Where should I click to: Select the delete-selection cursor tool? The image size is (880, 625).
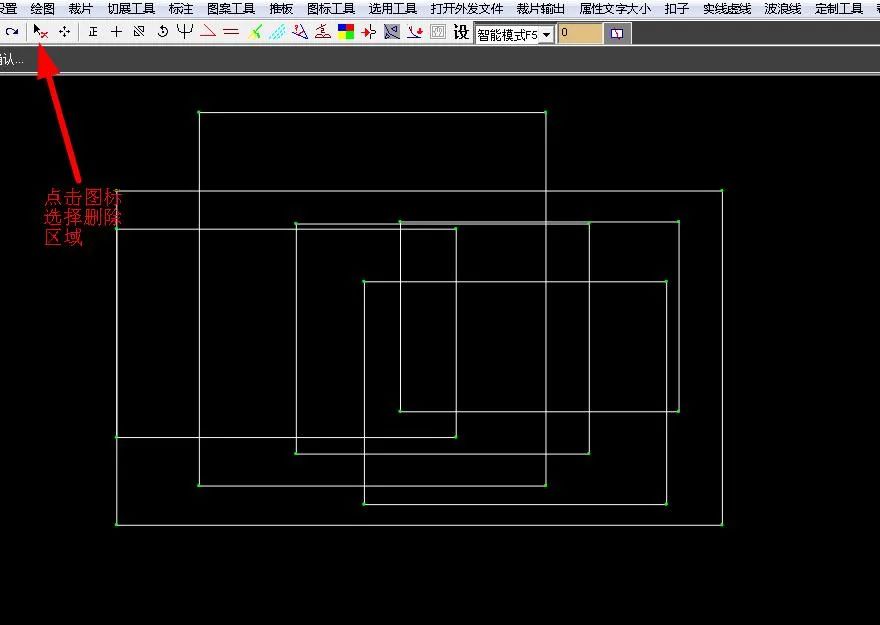click(x=40, y=32)
